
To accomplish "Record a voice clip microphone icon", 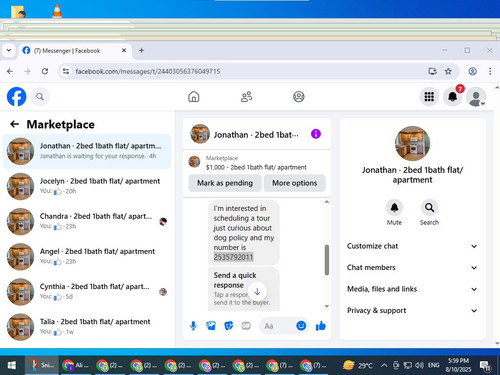I will point(193,326).
